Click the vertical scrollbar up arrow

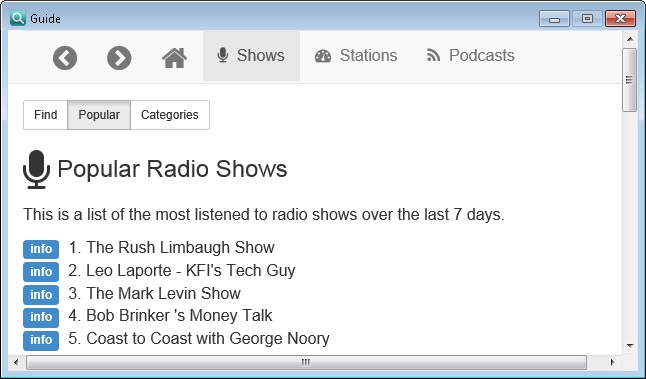click(x=630, y=39)
